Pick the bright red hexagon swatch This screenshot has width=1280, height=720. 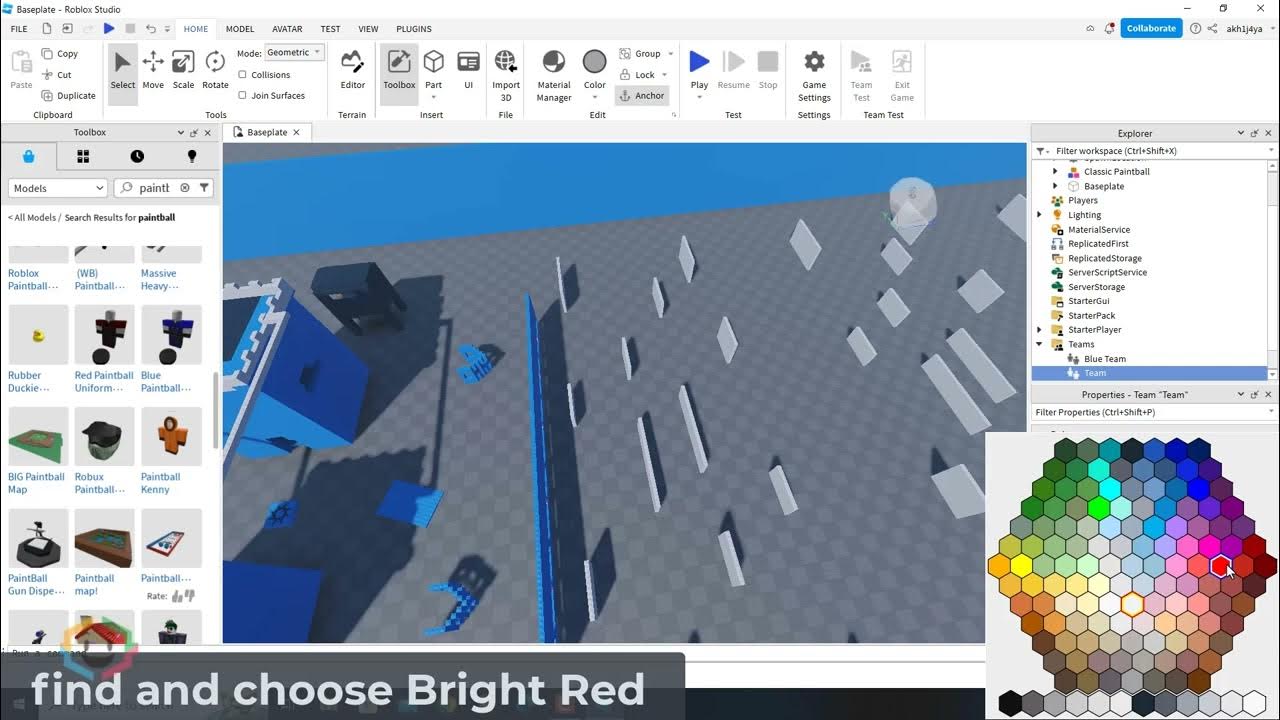[1221, 566]
